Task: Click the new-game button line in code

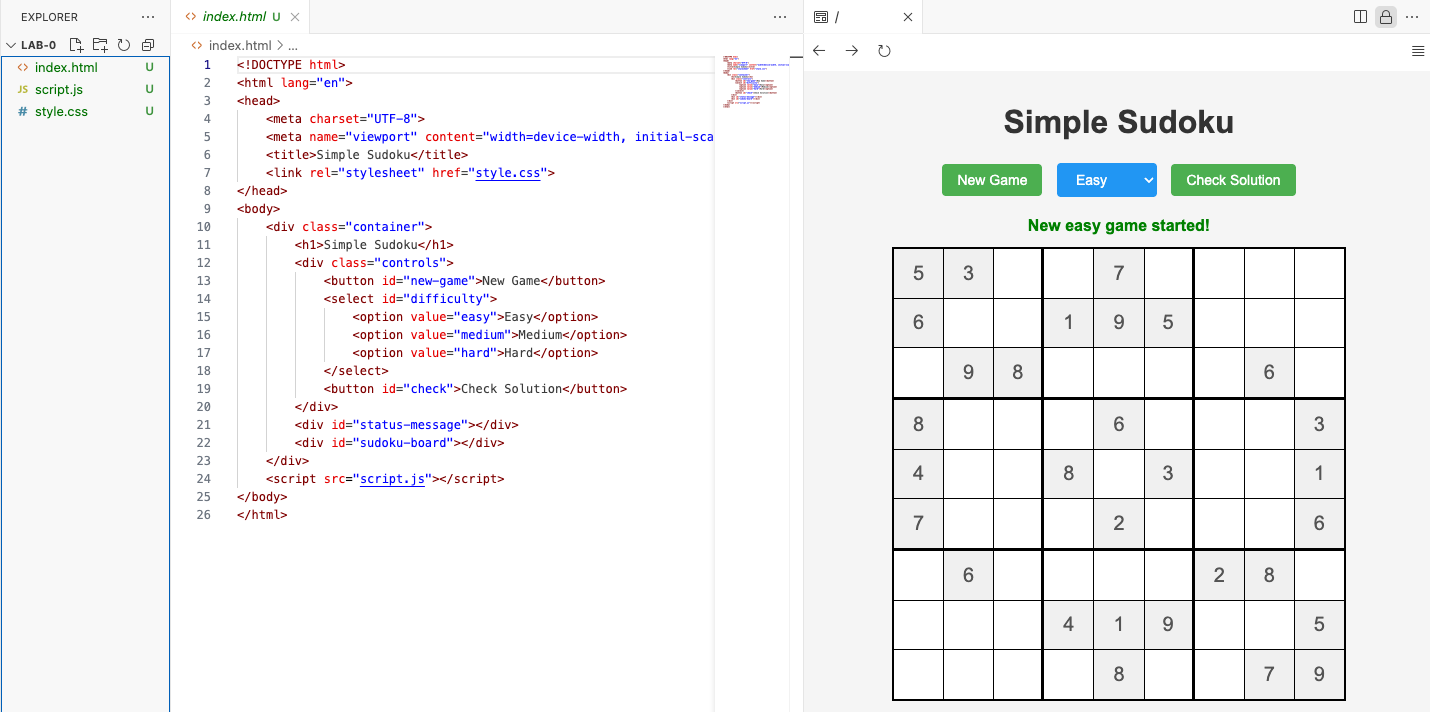Action: click(464, 281)
